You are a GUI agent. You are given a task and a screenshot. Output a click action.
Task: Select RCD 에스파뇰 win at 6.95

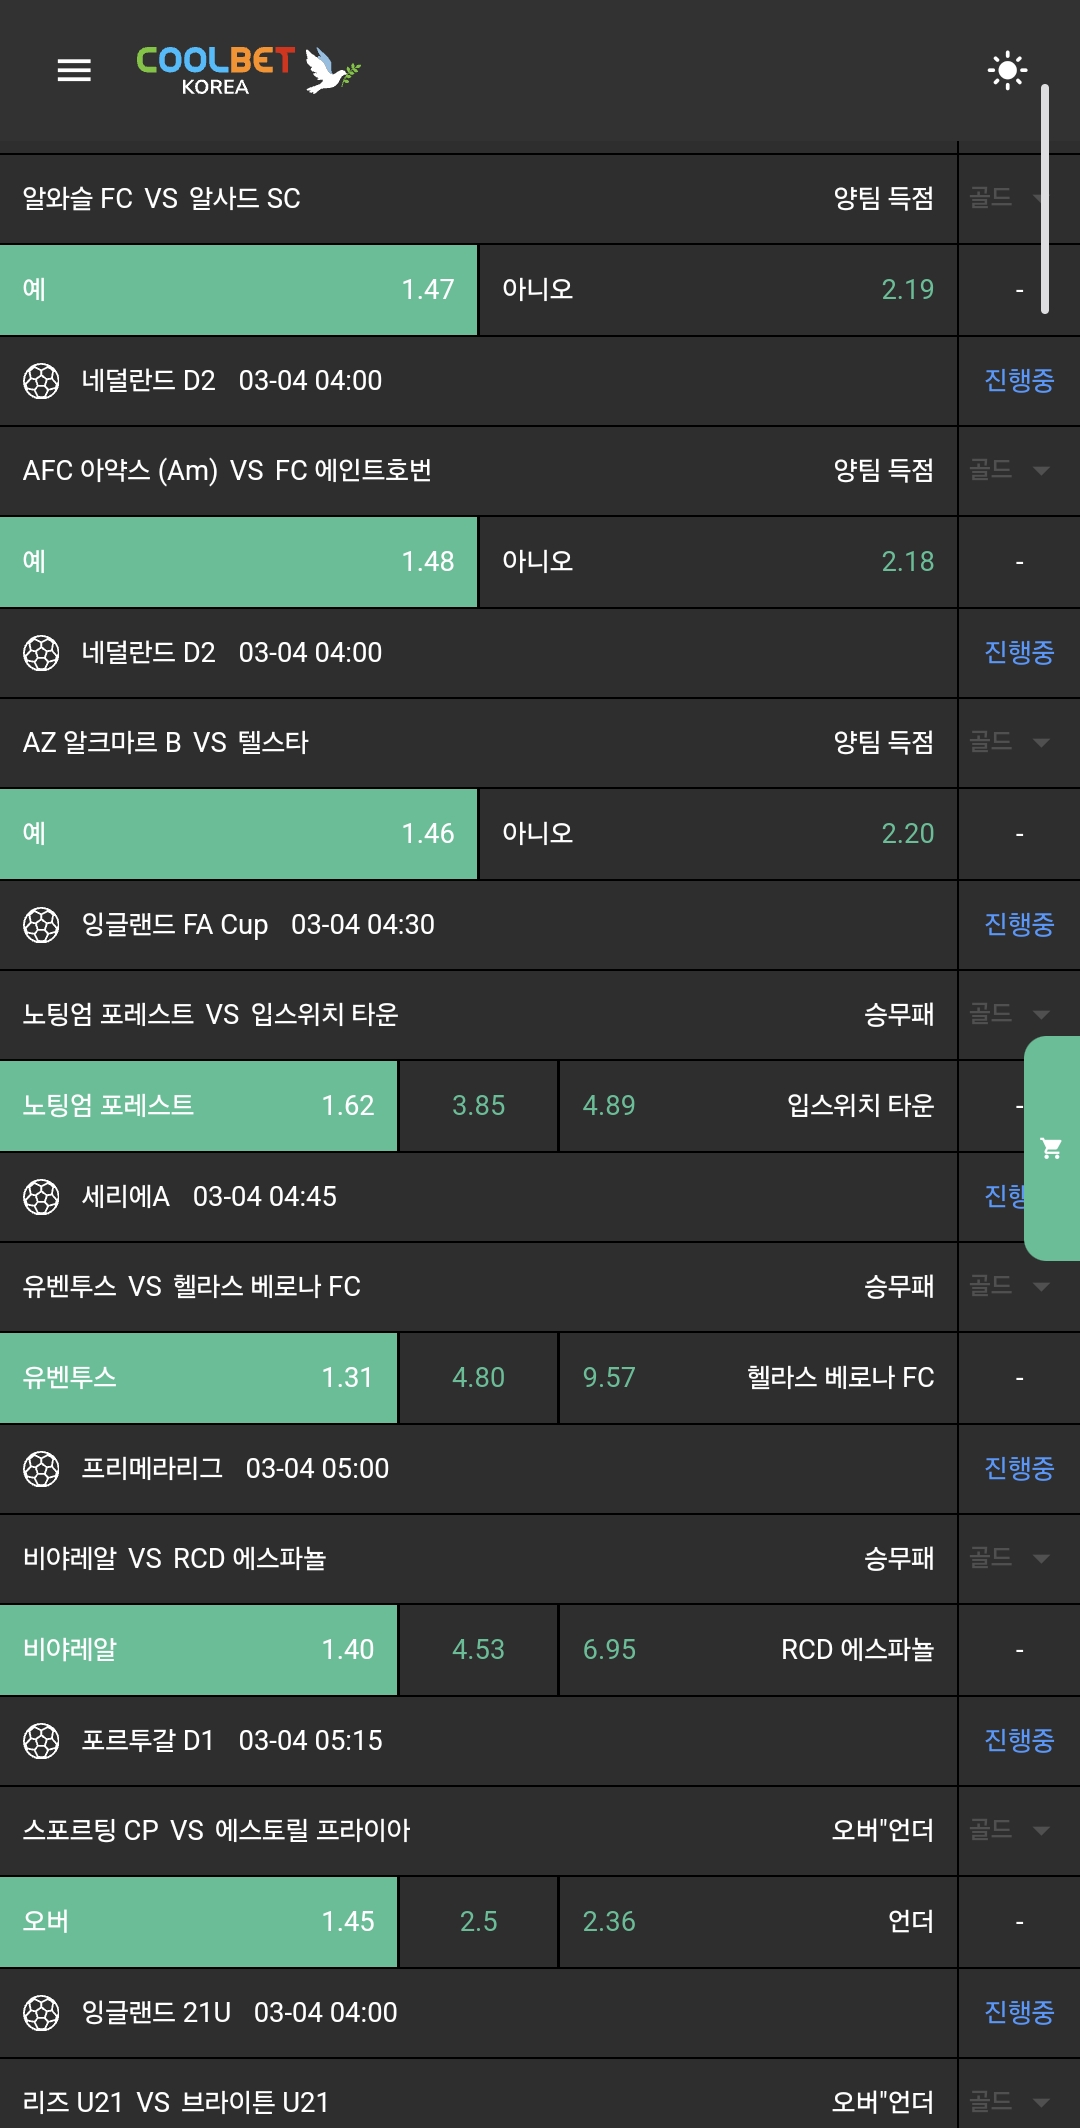(x=757, y=1650)
